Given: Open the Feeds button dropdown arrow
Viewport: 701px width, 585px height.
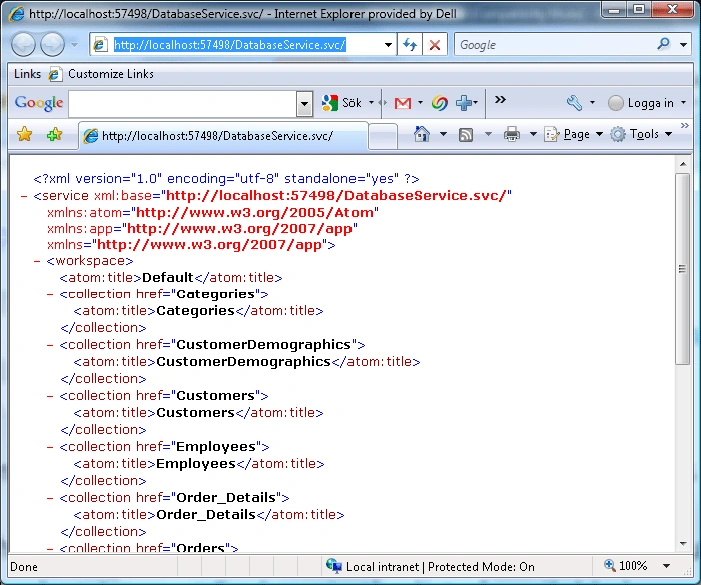Looking at the screenshot, I should 488,134.
